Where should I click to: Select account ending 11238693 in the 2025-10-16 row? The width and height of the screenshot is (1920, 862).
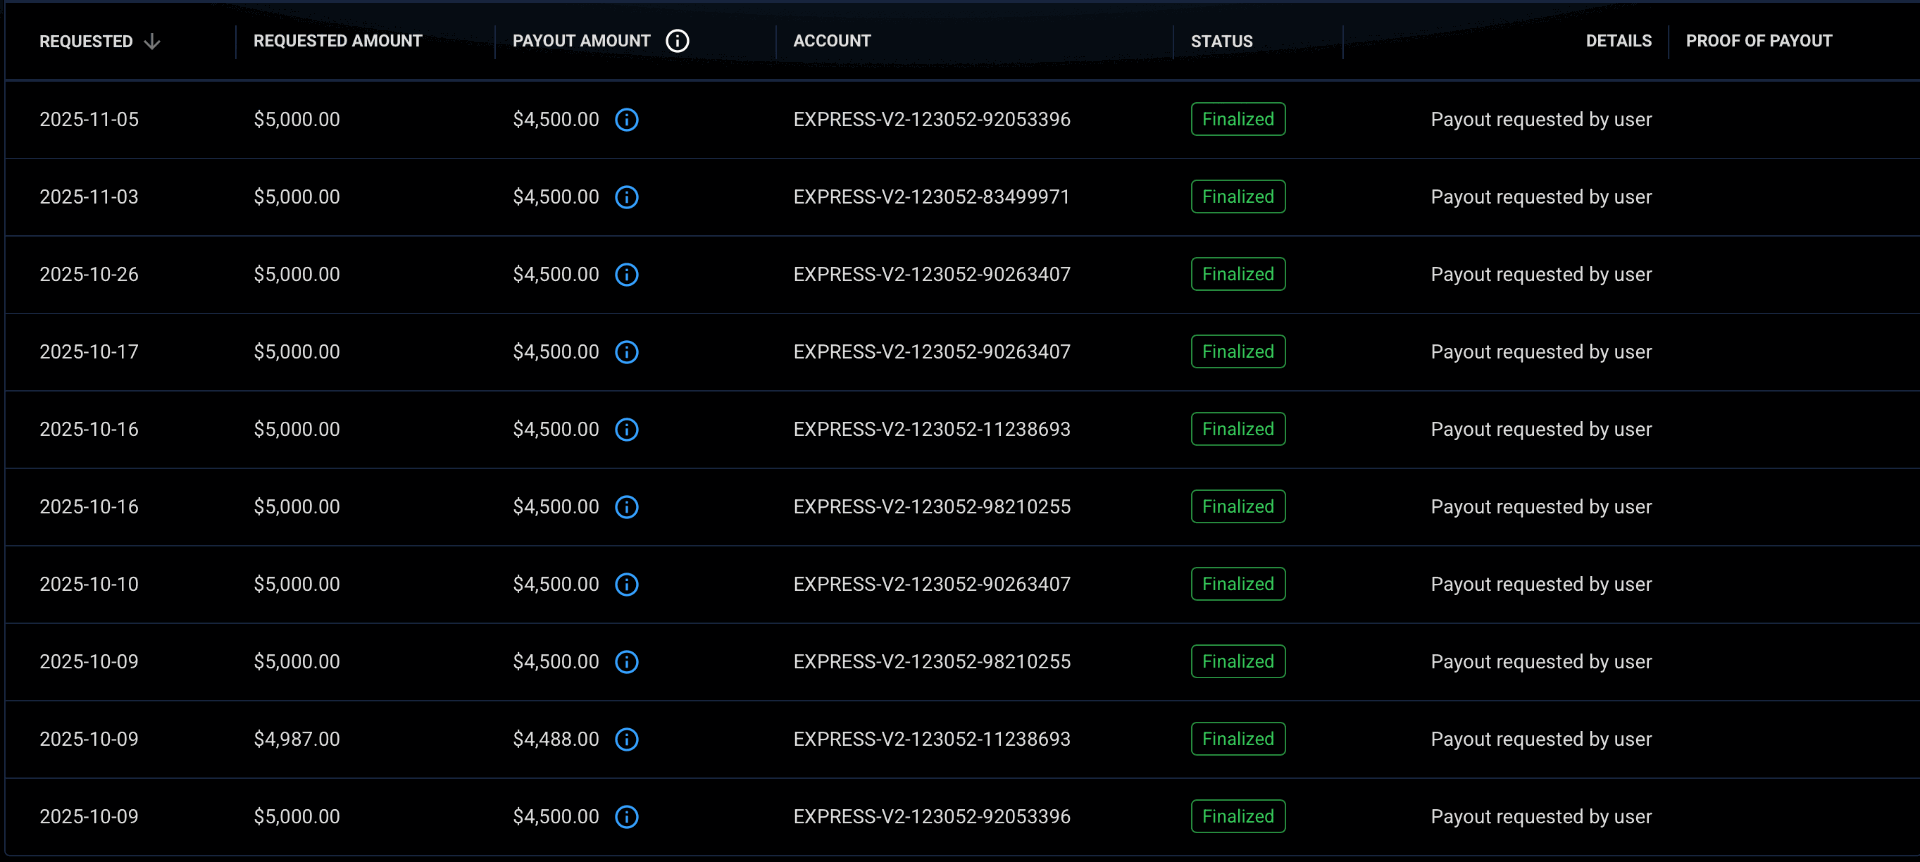pos(932,430)
